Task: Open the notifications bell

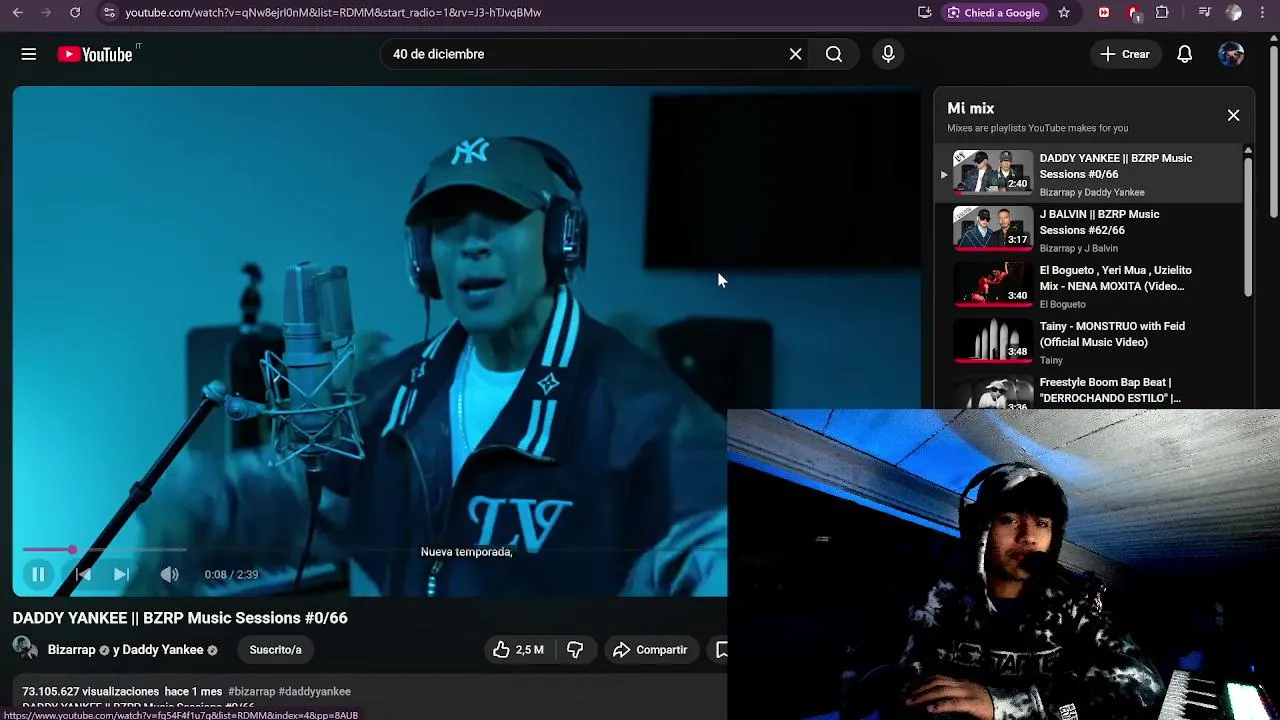Action: click(x=1184, y=54)
